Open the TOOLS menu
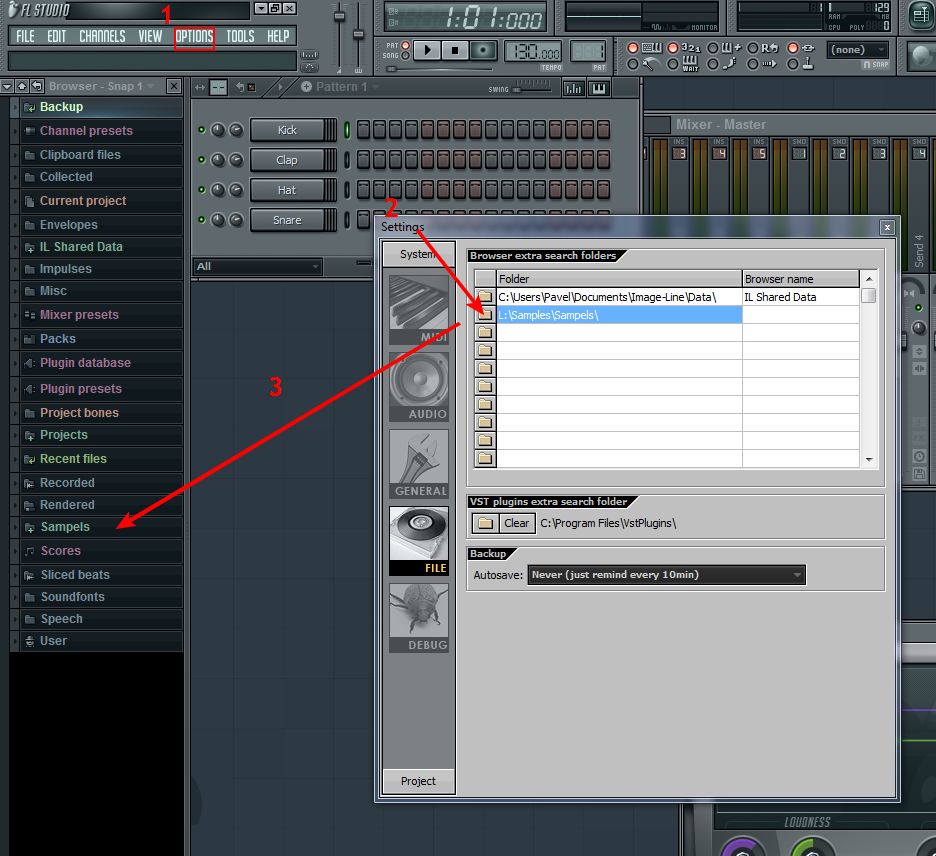This screenshot has height=856, width=936. point(240,36)
